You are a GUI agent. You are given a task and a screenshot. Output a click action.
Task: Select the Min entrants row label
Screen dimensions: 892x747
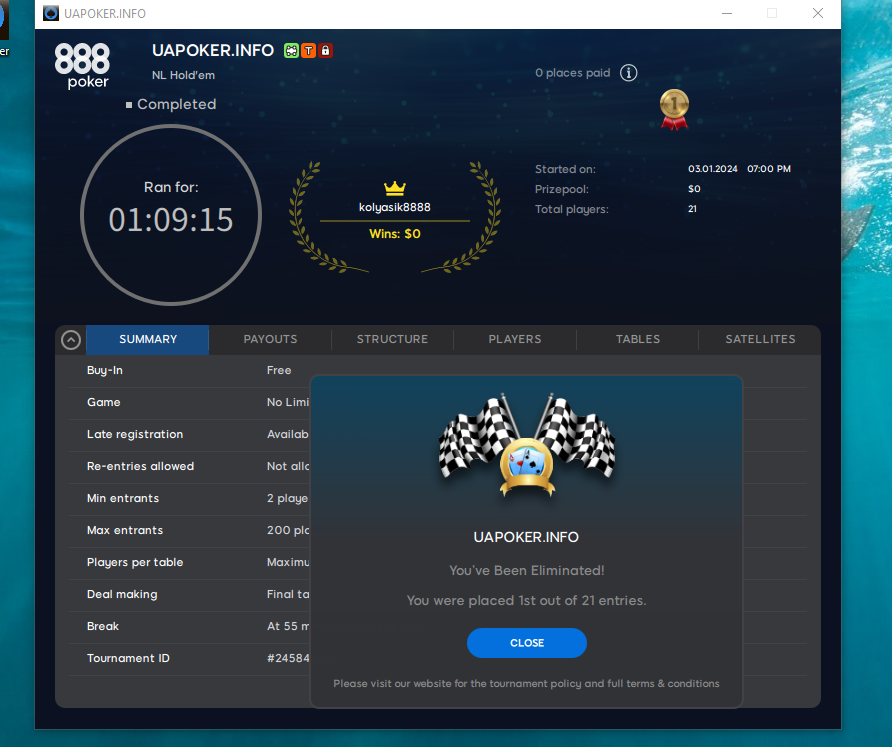(123, 498)
